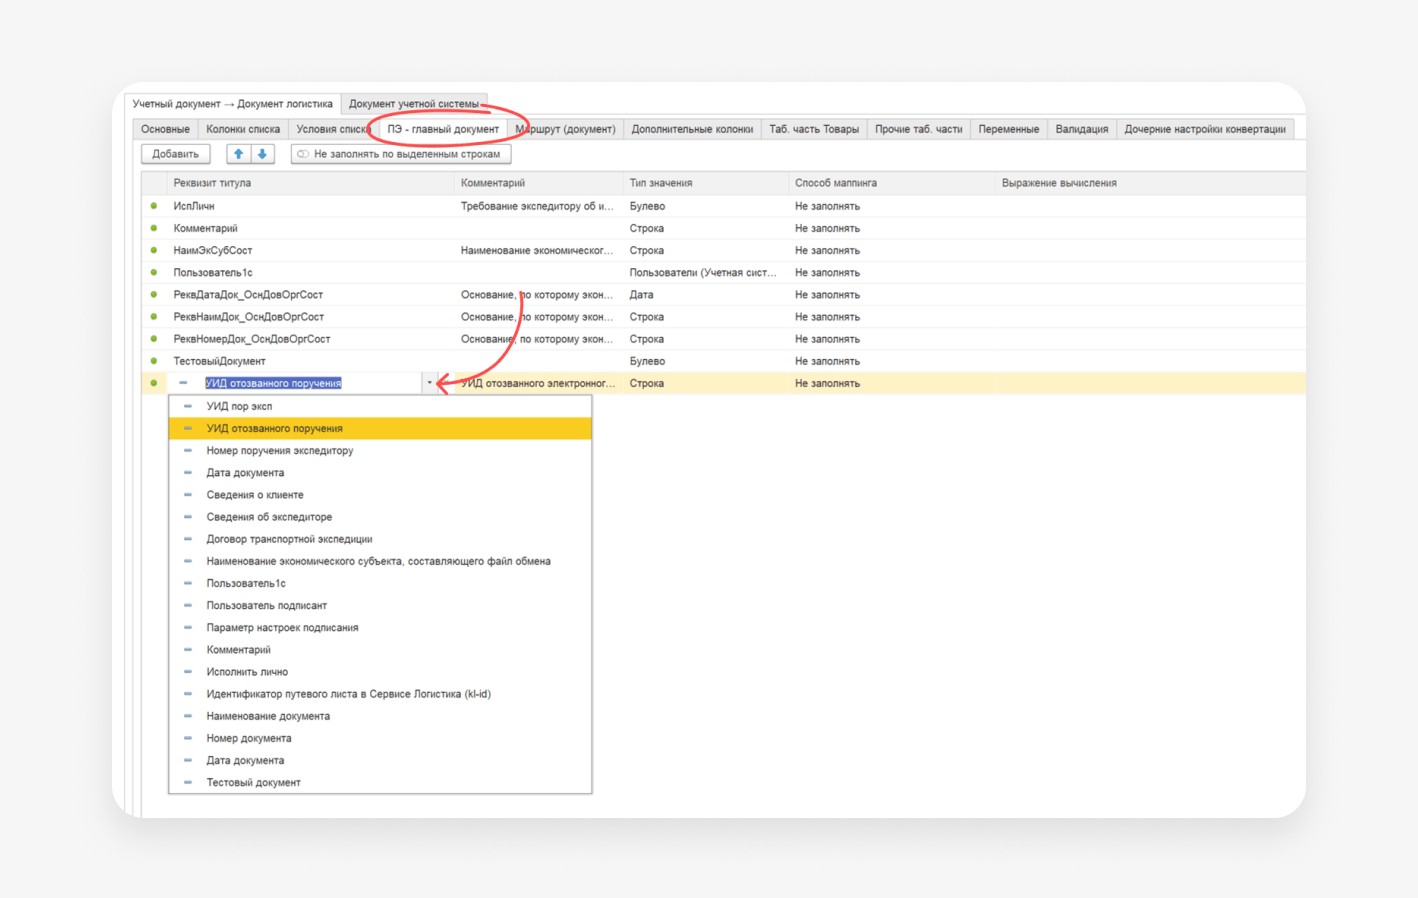Choose Номер поручения экспедитору from the dropdown list
This screenshot has height=898, width=1418.
tap(380, 451)
